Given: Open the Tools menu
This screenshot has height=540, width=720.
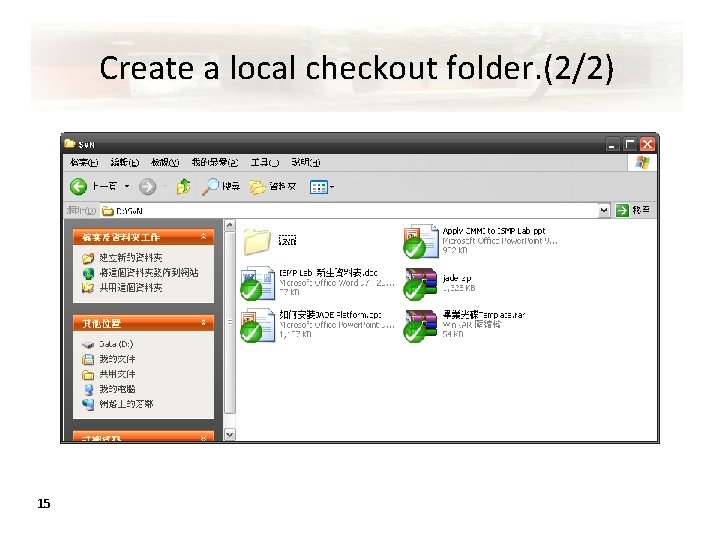Looking at the screenshot, I should [264, 162].
